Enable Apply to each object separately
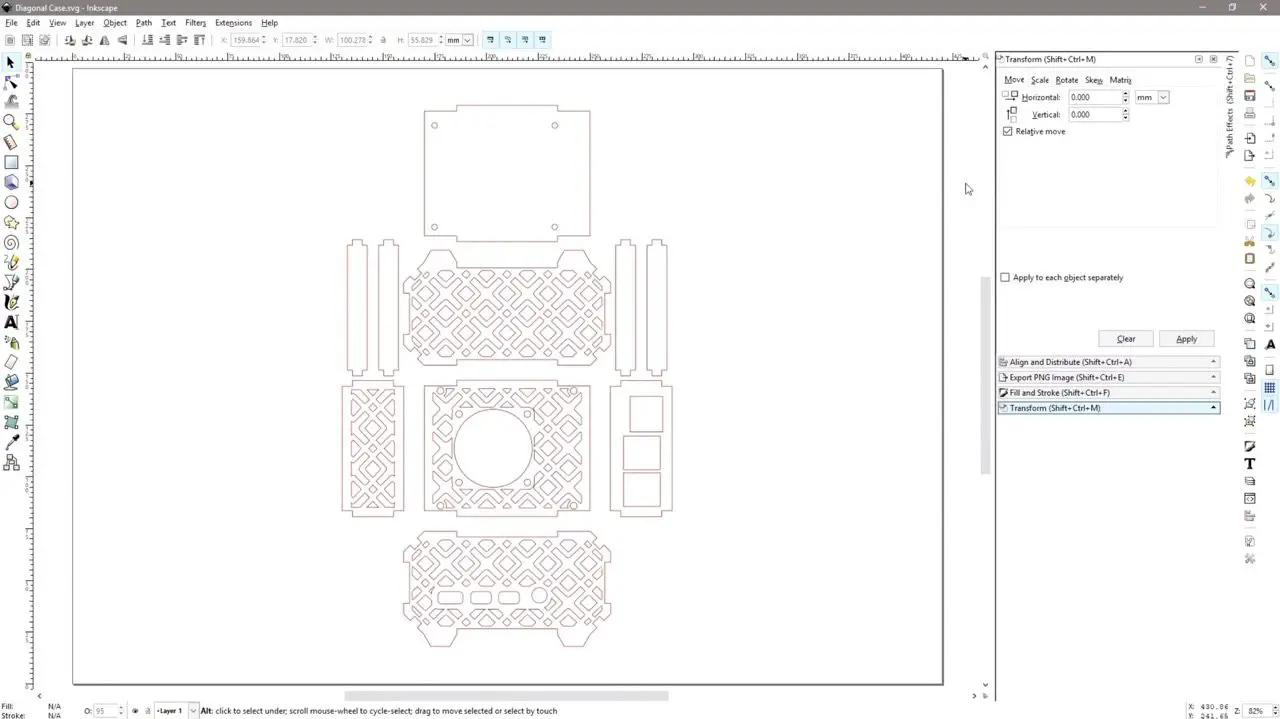Viewport: 1280px width, 719px height. click(x=1005, y=278)
